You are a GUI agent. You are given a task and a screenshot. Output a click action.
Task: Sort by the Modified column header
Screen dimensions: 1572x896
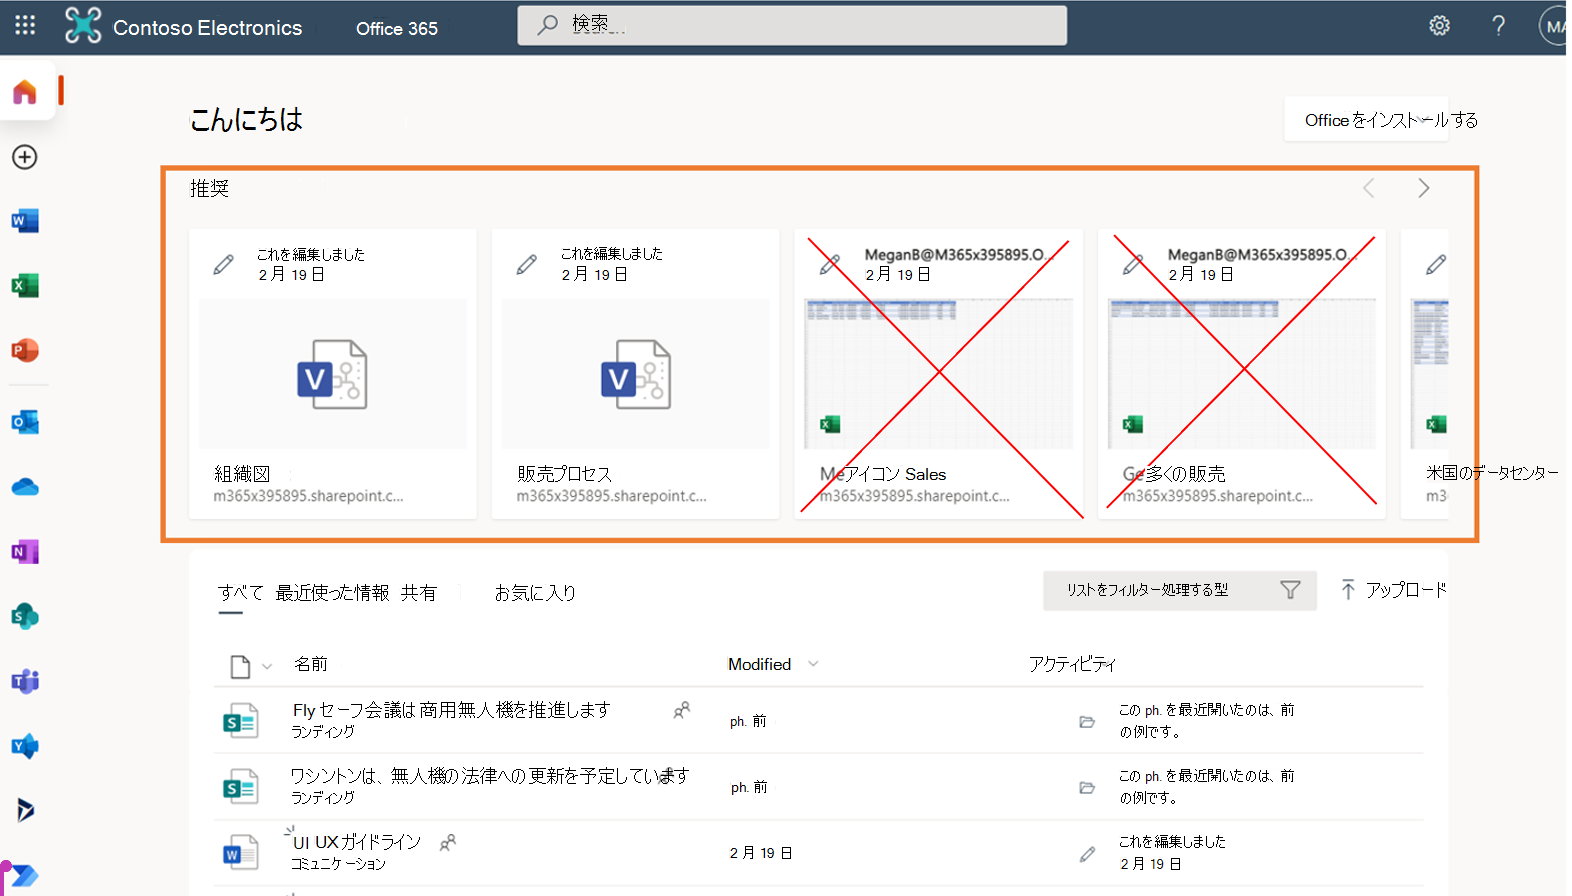760,664
